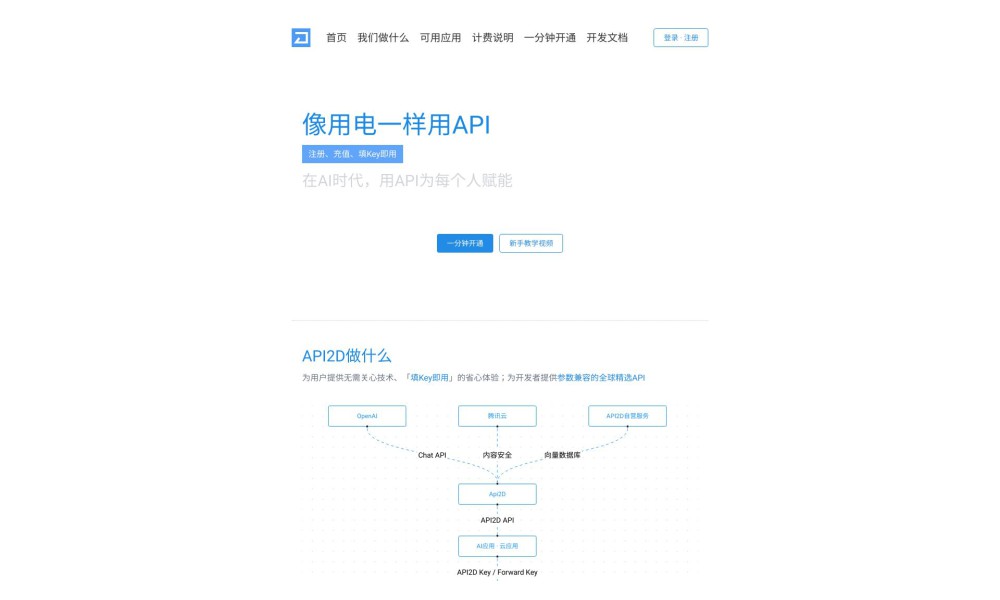Select 一分钟开通 in the top navigation
This screenshot has width=1000, height=600.
(x=550, y=38)
